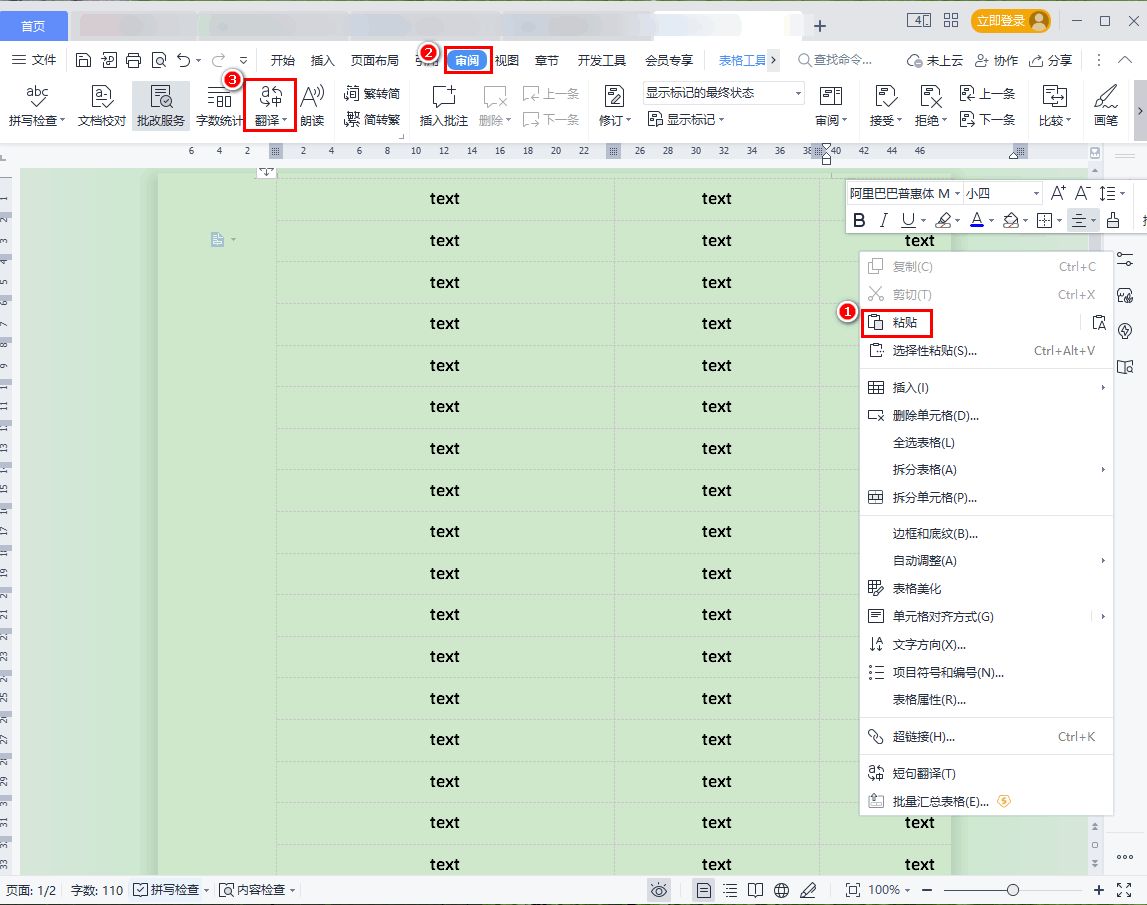1147x905 pixels.
Task: Adjust the zoom slider handle
Action: click(x=1012, y=890)
